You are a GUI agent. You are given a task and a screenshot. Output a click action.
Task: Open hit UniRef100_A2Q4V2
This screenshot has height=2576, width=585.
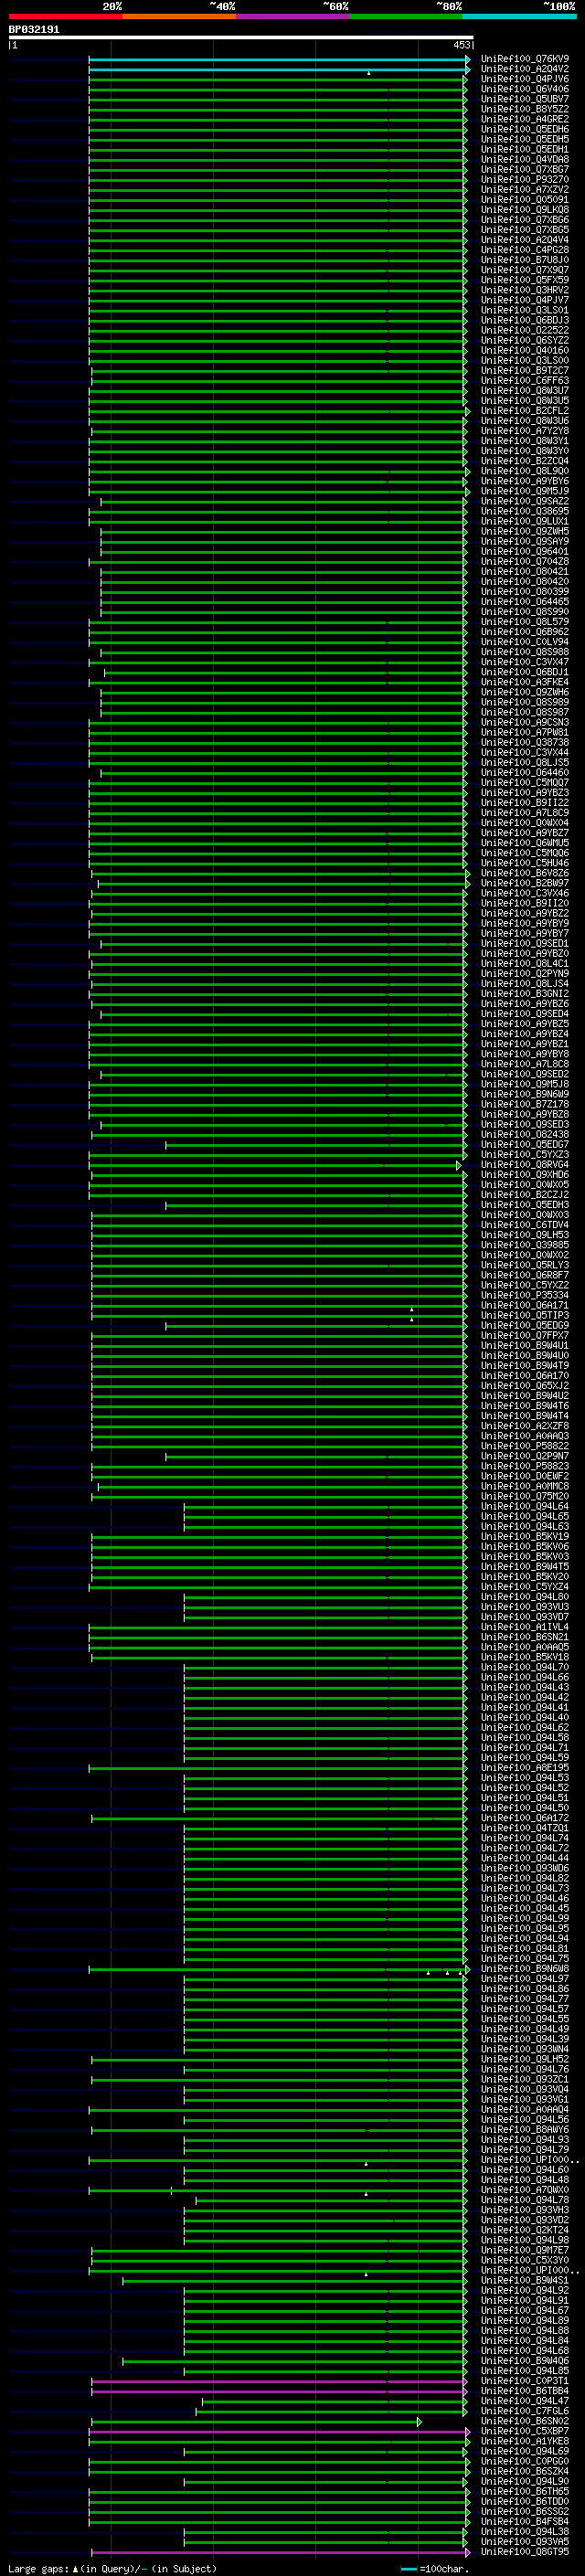(525, 69)
